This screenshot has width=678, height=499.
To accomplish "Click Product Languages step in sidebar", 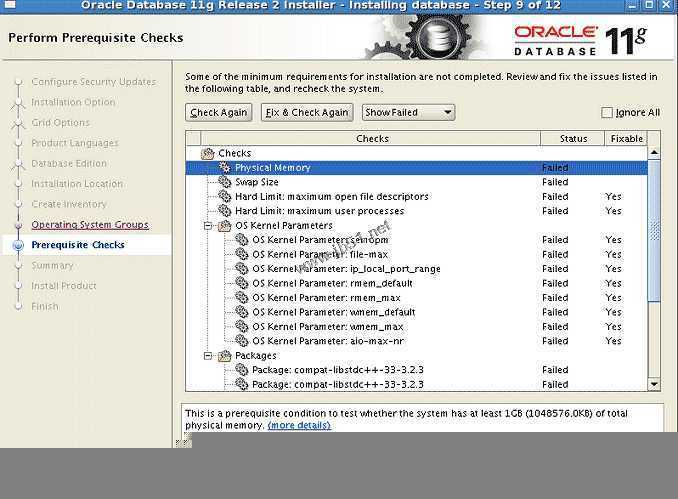I will 75,143.
